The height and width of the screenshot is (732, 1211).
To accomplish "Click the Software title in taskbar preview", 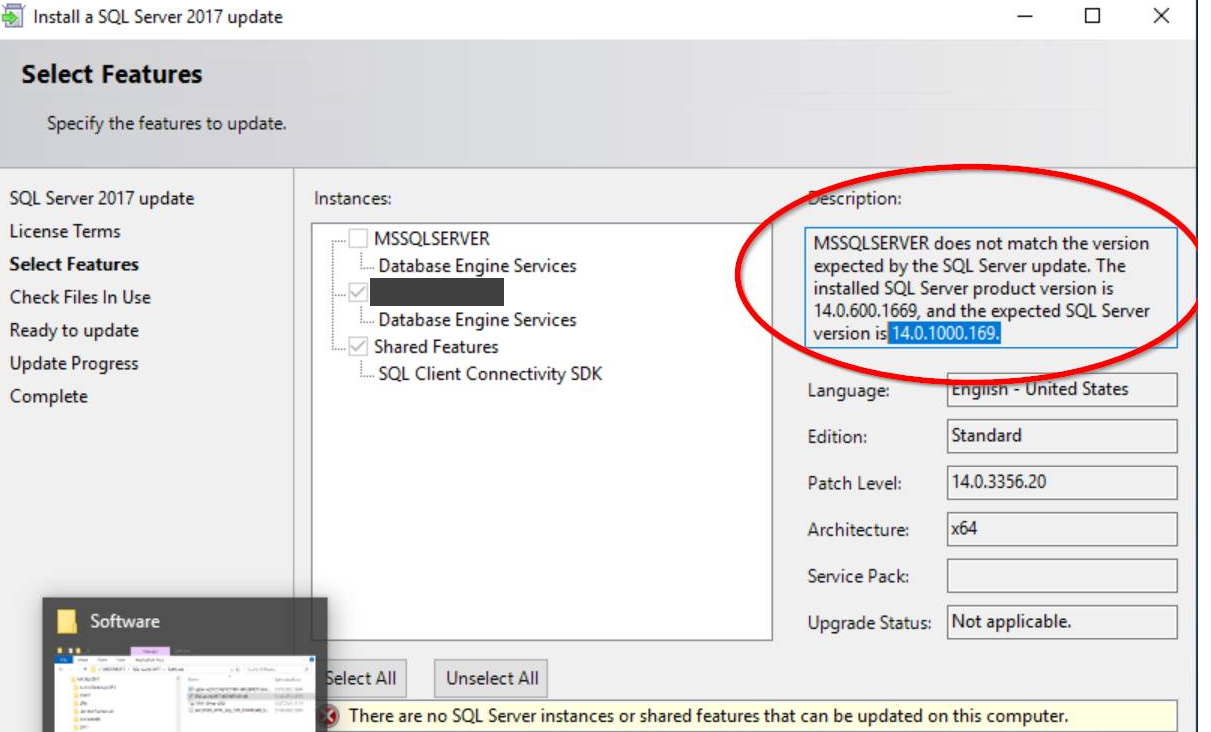I will [125, 621].
